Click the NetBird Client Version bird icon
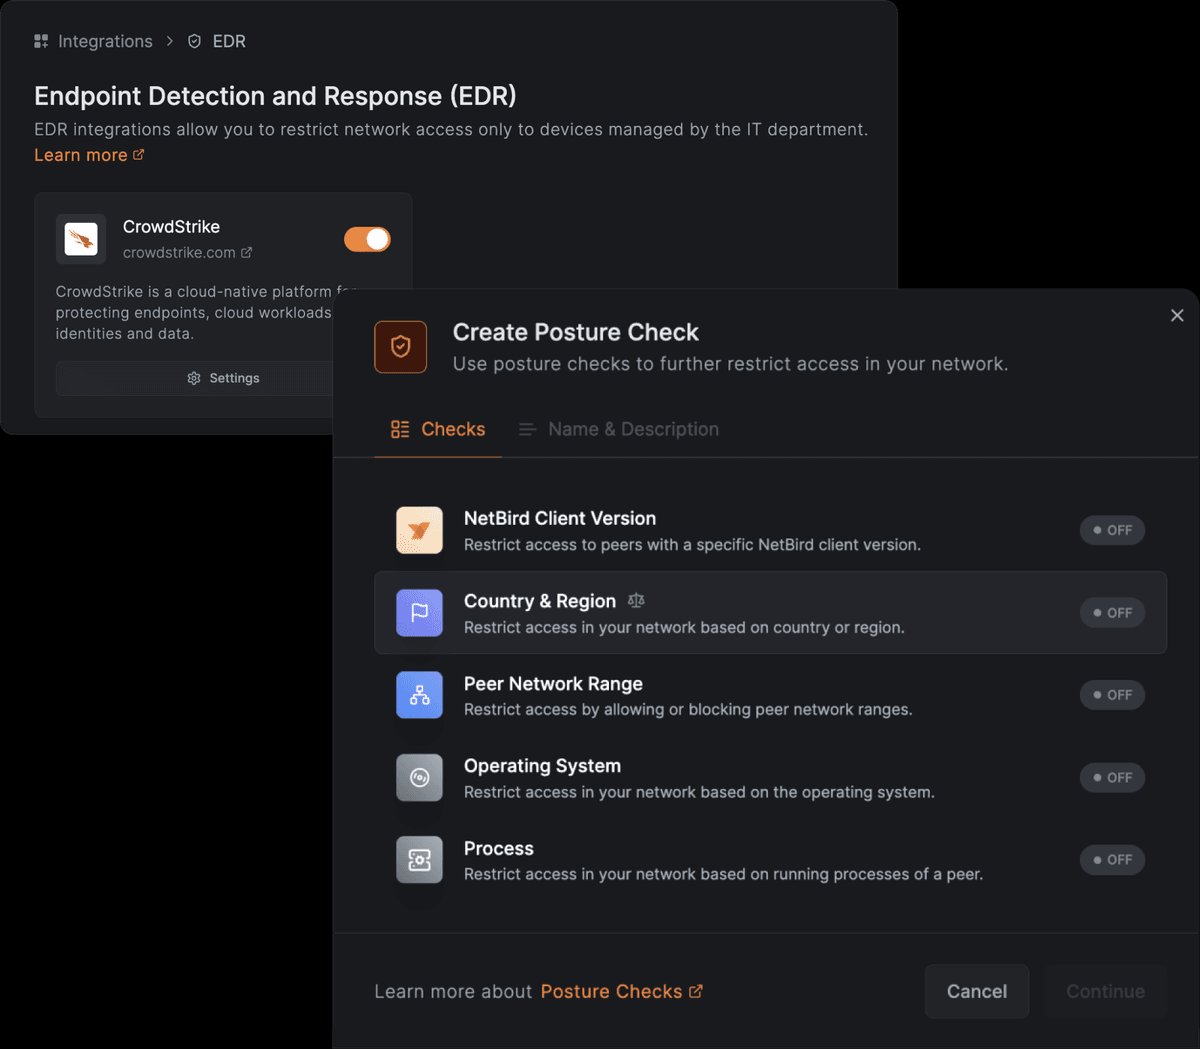Screen dimensions: 1200x1049 click(419, 530)
